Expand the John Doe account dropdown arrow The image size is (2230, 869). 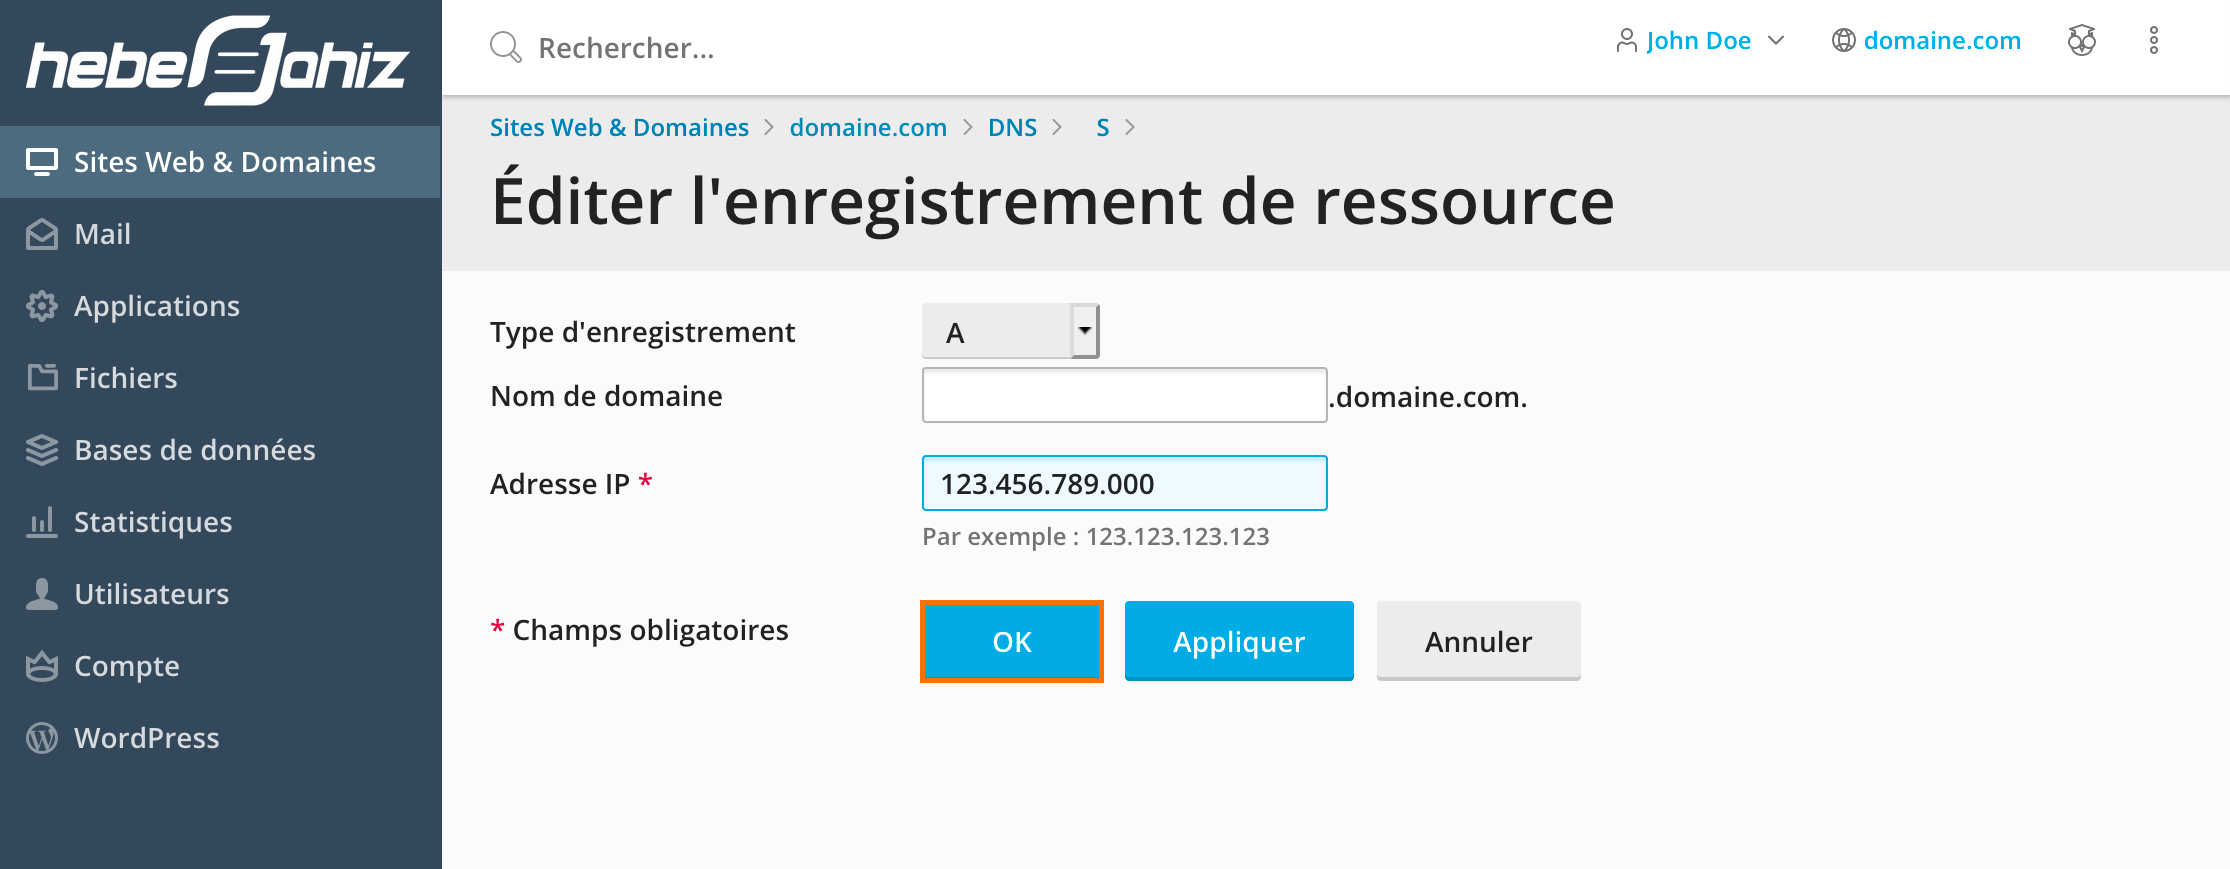(x=1776, y=41)
